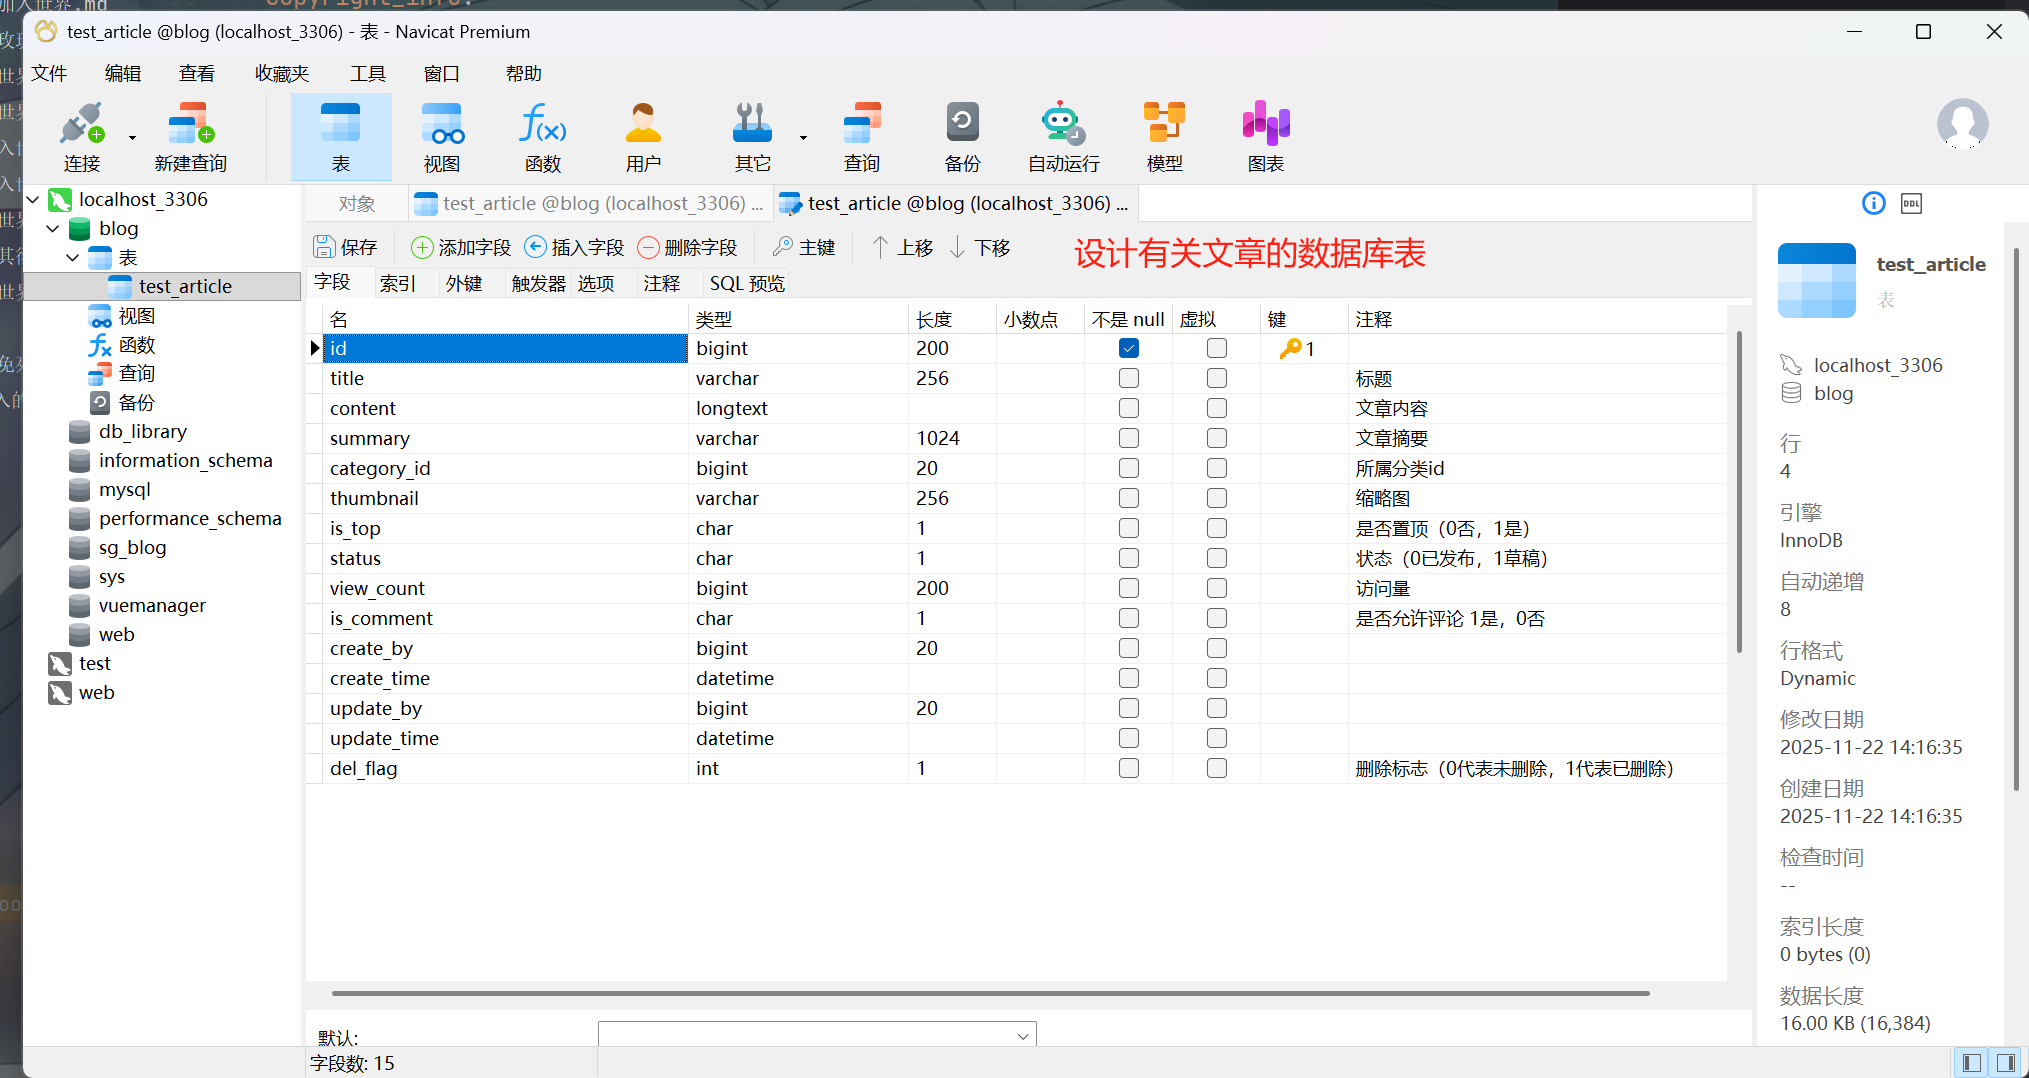Click the 添加字段 (Add Field) button

461,247
